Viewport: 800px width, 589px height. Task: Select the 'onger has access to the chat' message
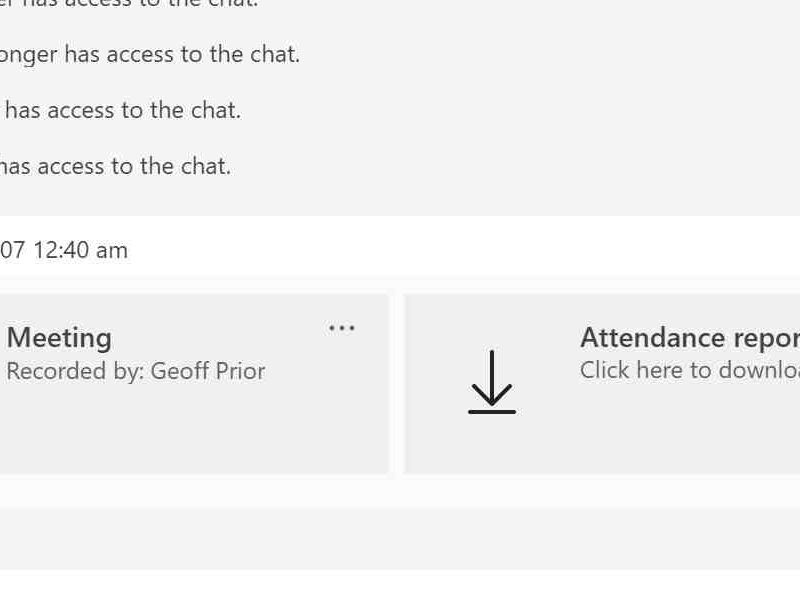(x=150, y=55)
